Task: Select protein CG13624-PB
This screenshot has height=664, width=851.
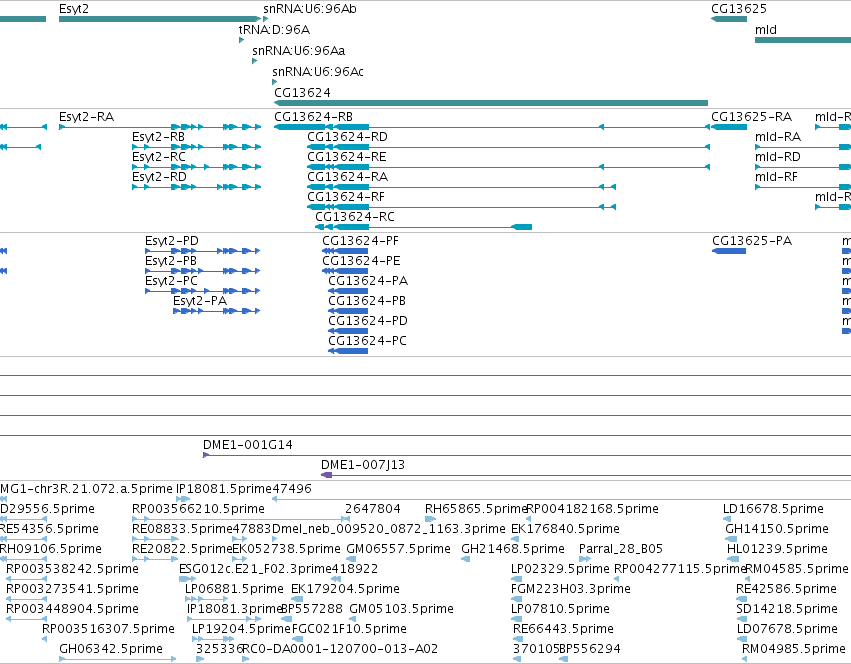Action: point(348,311)
